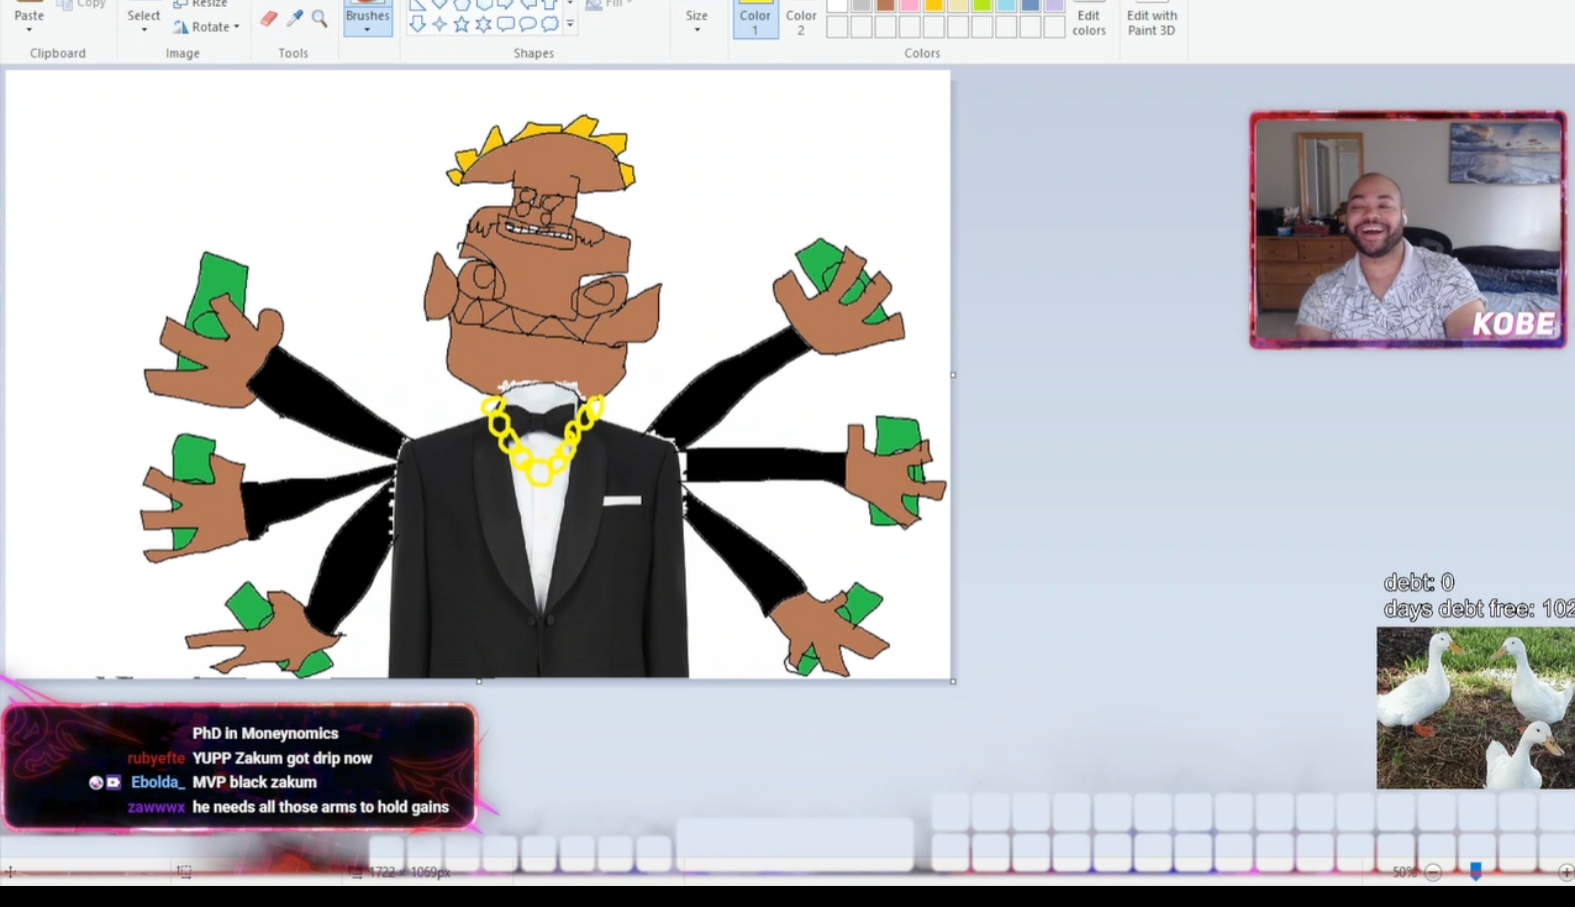Pick the light turquoise color swatch
The height and width of the screenshot is (907, 1575).
1005,5
